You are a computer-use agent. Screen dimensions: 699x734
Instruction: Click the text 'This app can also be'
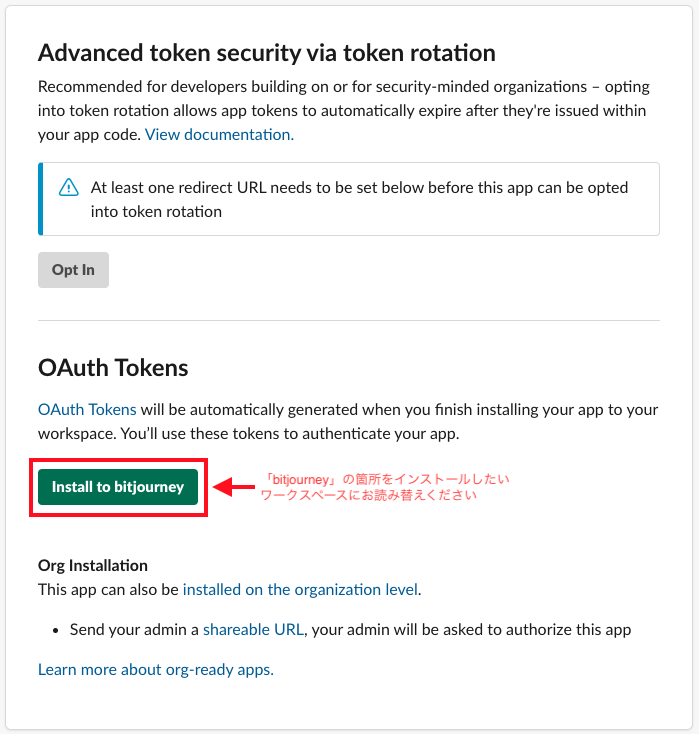coord(109,590)
